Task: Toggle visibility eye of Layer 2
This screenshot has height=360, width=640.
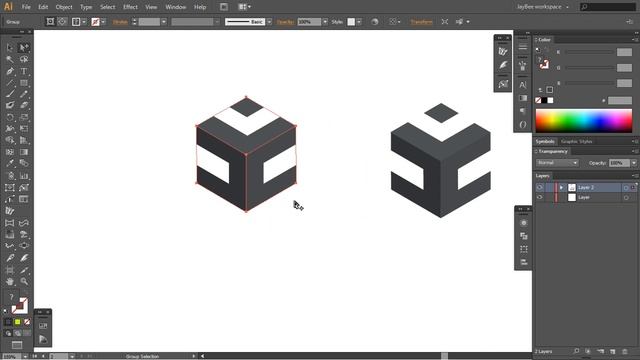Action: (x=540, y=187)
